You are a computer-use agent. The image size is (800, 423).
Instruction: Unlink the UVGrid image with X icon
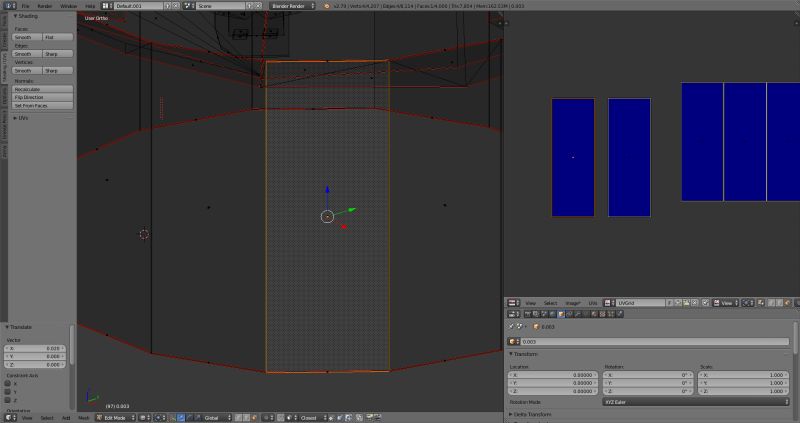pyautogui.click(x=694, y=303)
